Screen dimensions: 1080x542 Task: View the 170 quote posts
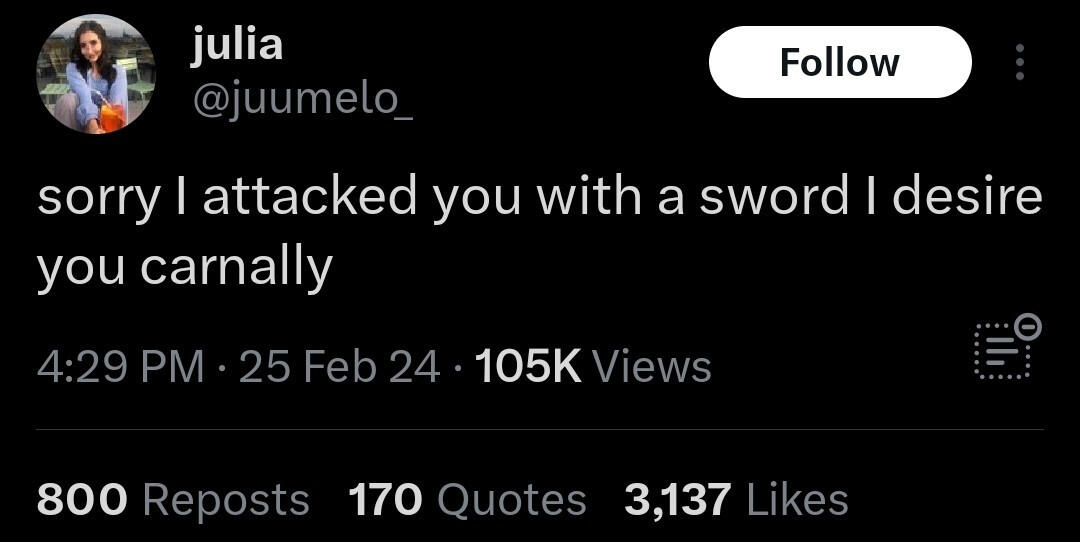point(385,499)
